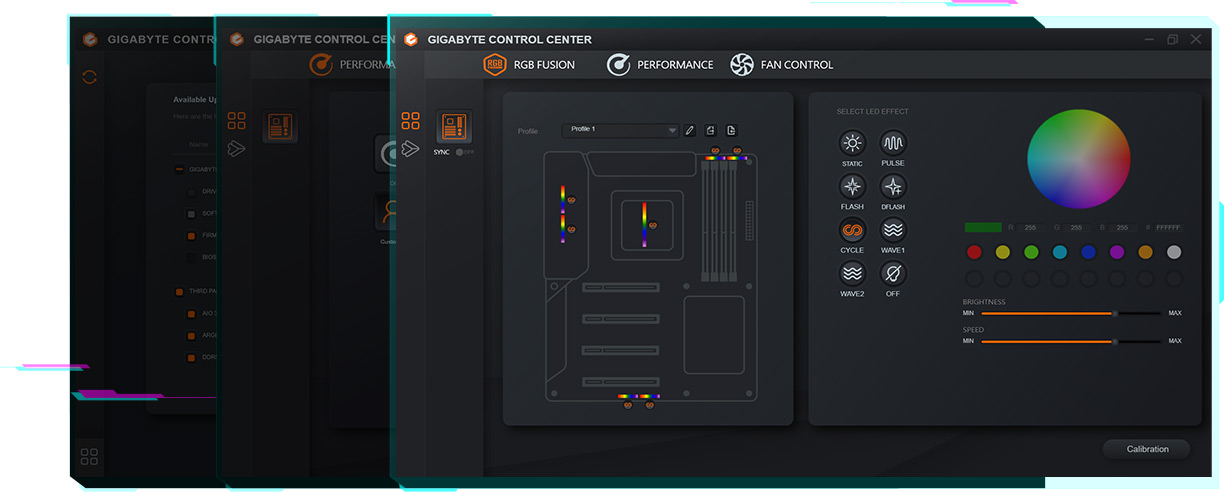Click the Calibration button
Image resolution: width=1224 pixels, height=492 pixels.
(x=1147, y=449)
